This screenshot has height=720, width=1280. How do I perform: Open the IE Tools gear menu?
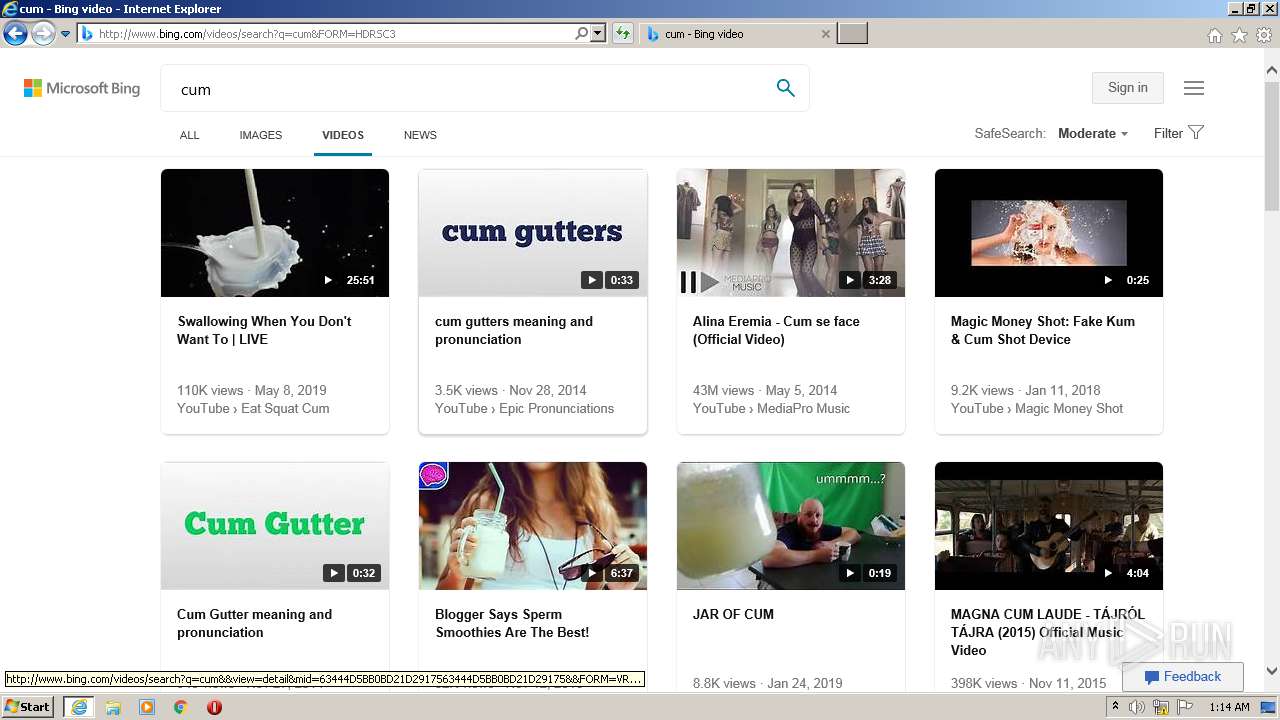1264,35
